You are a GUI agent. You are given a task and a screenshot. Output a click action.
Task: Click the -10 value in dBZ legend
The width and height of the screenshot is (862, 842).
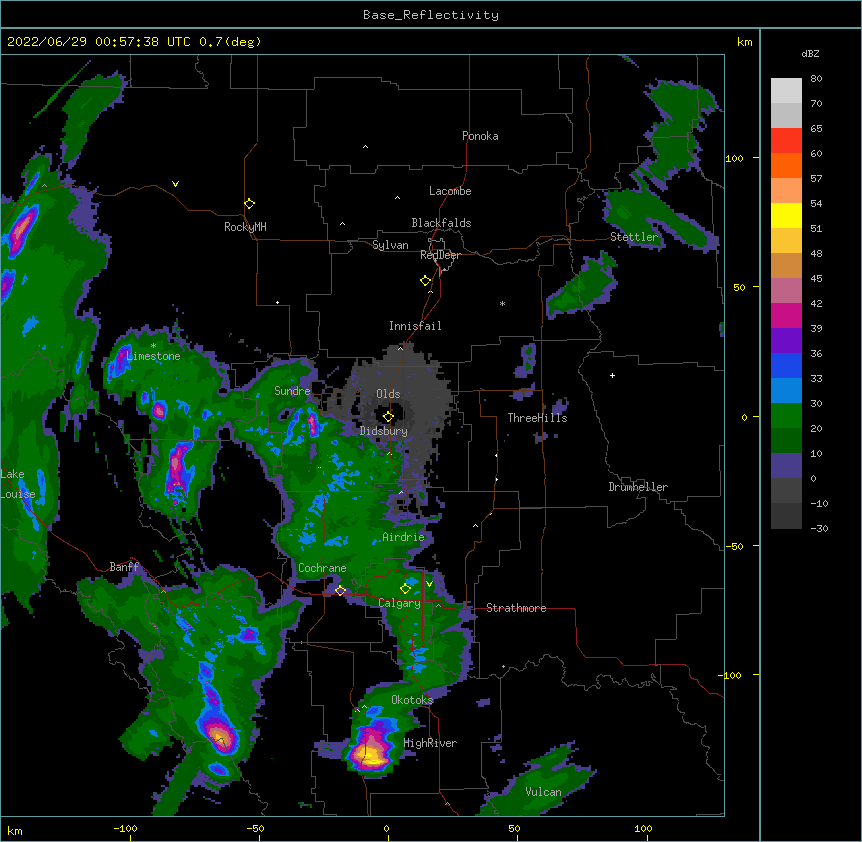click(x=819, y=504)
